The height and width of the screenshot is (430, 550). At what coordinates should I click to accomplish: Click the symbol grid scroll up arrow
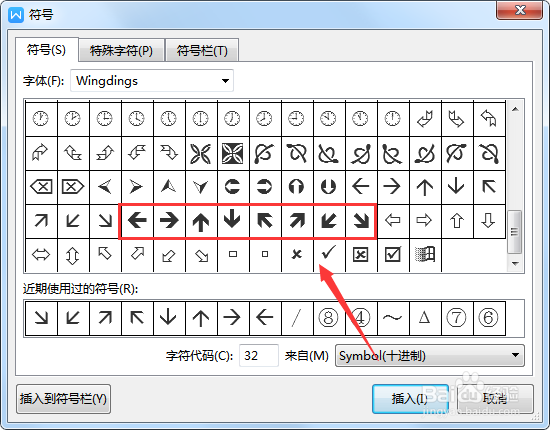pyautogui.click(x=515, y=109)
